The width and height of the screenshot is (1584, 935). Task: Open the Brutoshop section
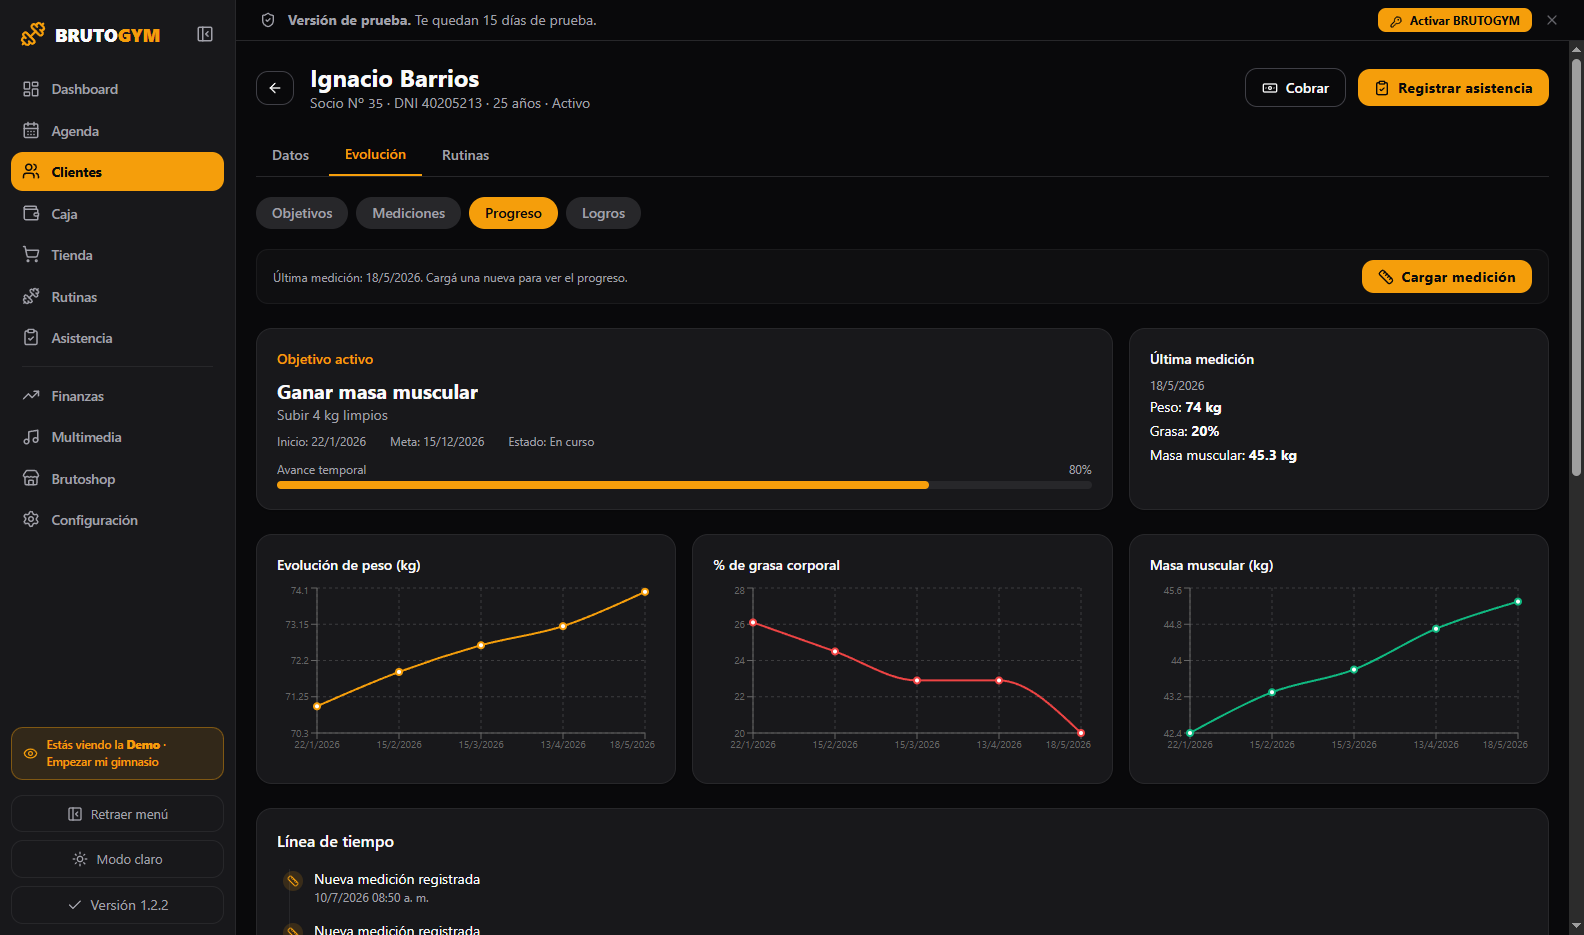(x=117, y=479)
